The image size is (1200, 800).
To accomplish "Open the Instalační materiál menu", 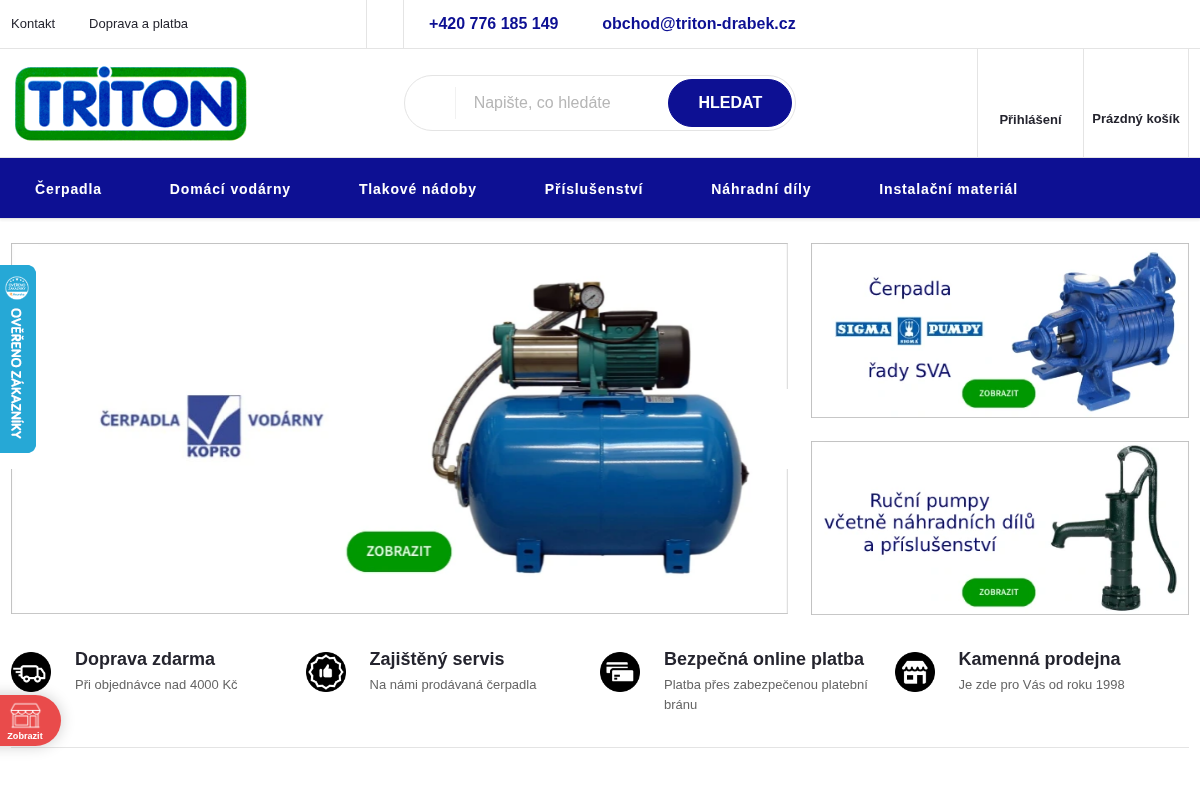I will [948, 189].
